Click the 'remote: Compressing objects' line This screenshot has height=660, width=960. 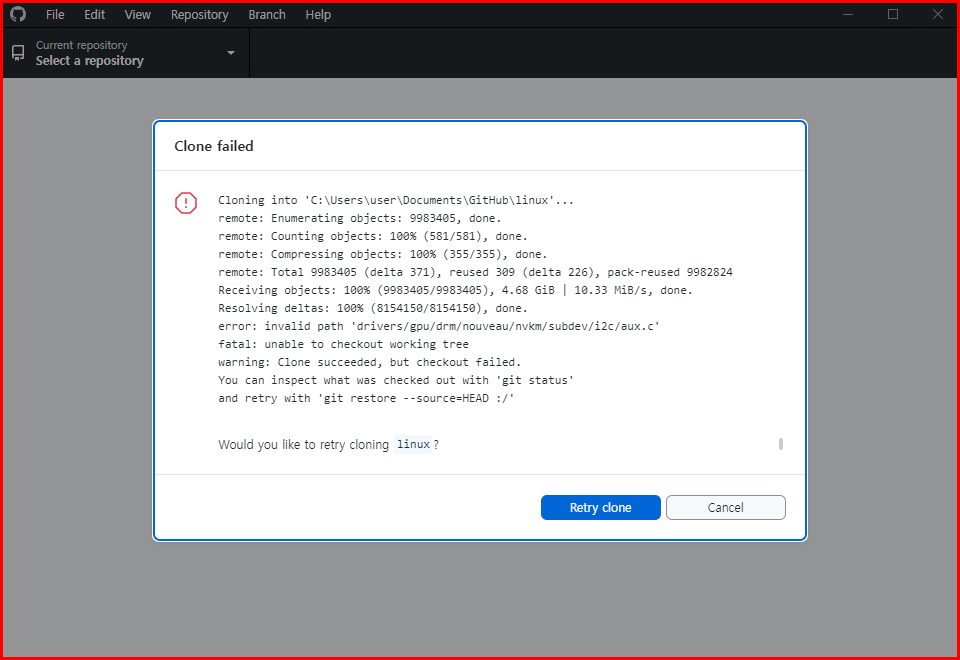tap(383, 254)
